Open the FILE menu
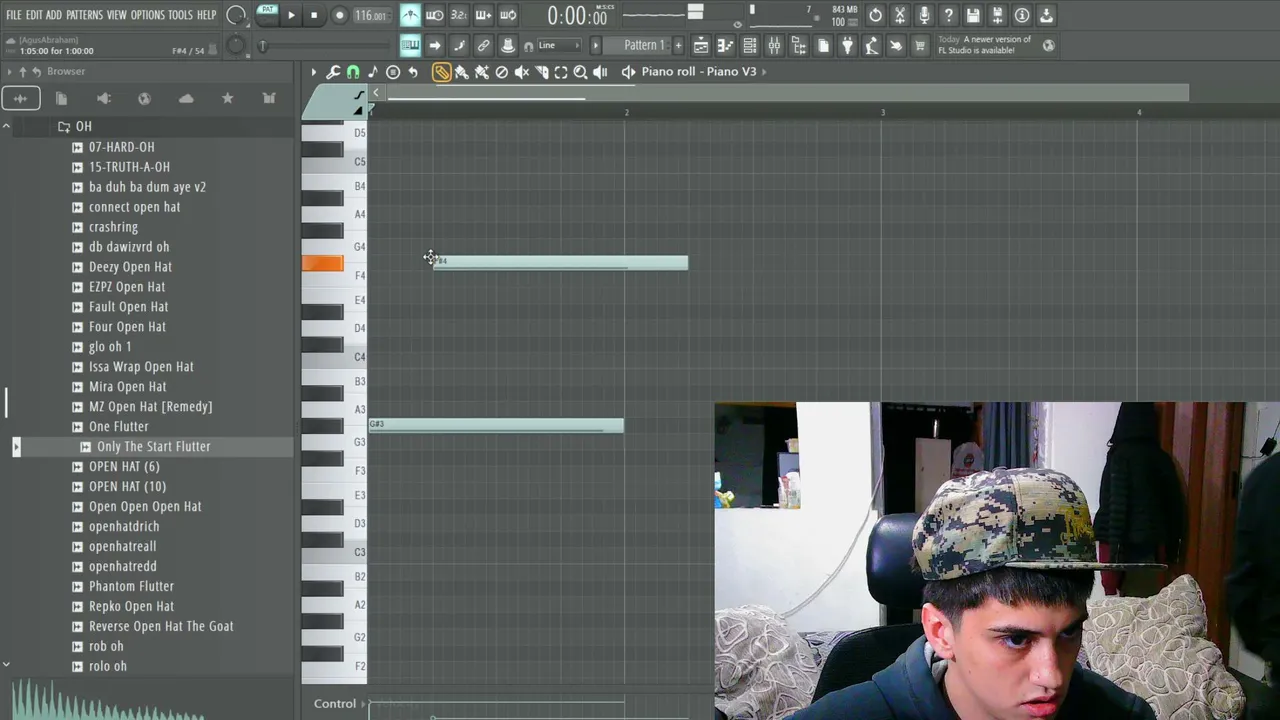1280x720 pixels. click(14, 15)
